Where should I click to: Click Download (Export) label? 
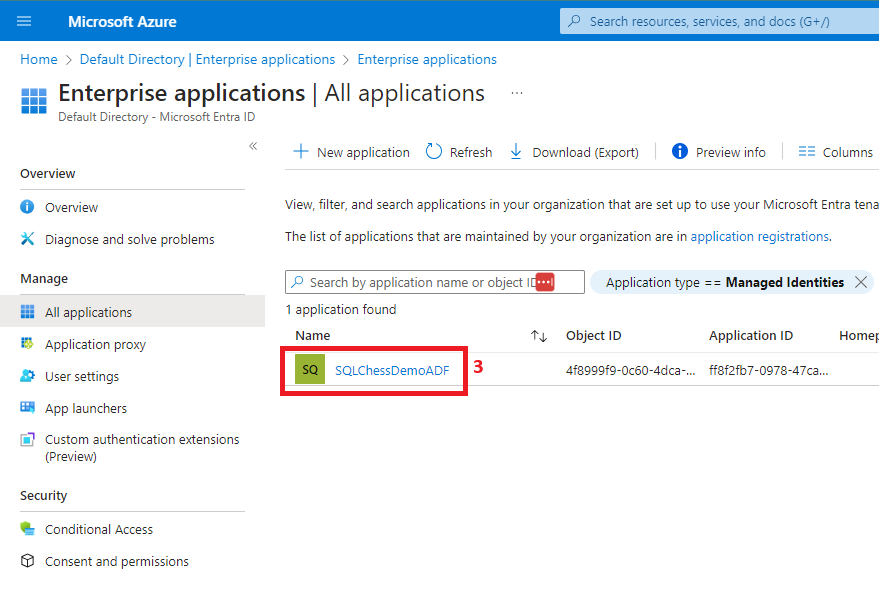[585, 152]
